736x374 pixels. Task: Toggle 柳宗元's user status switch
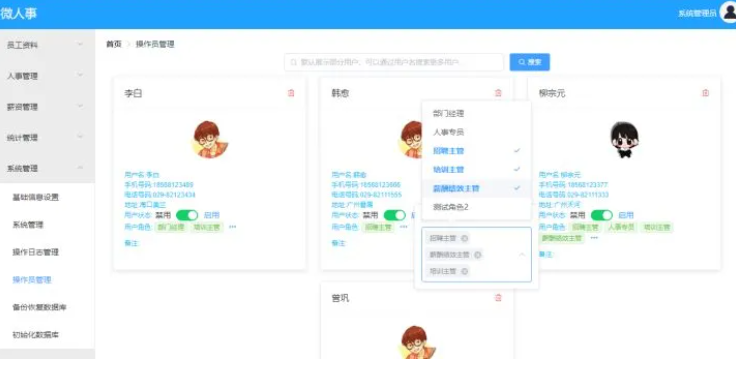(602, 215)
